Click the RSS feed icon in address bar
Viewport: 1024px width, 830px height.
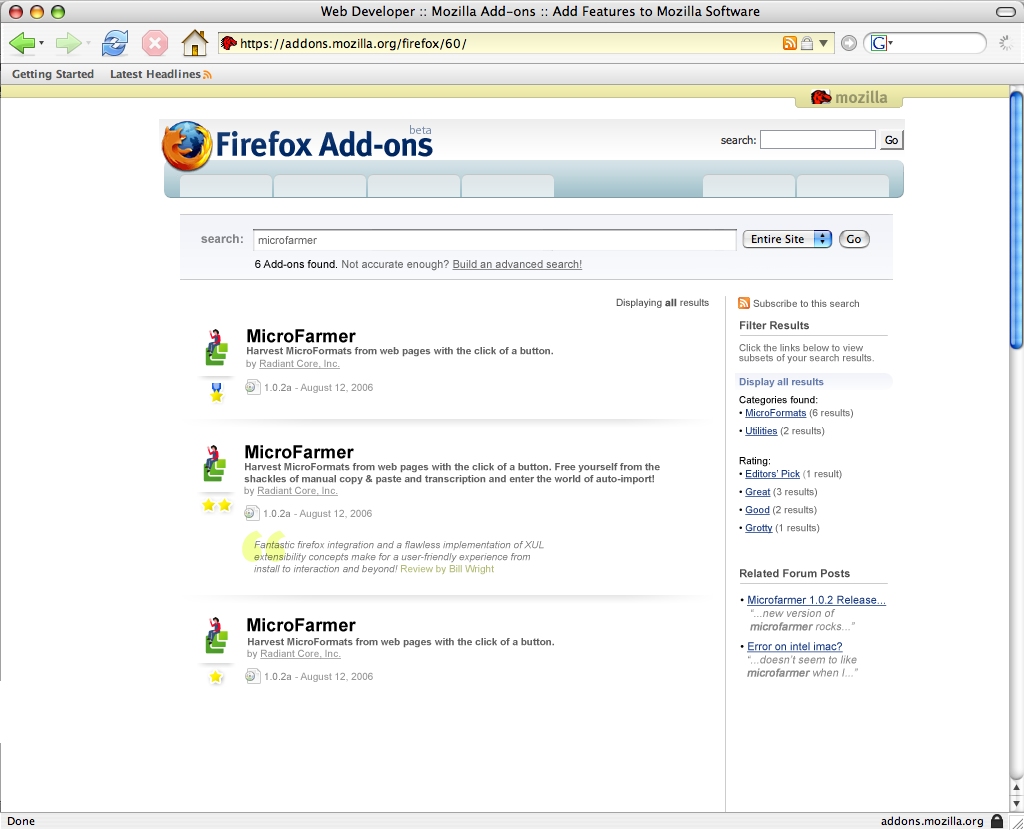point(790,44)
